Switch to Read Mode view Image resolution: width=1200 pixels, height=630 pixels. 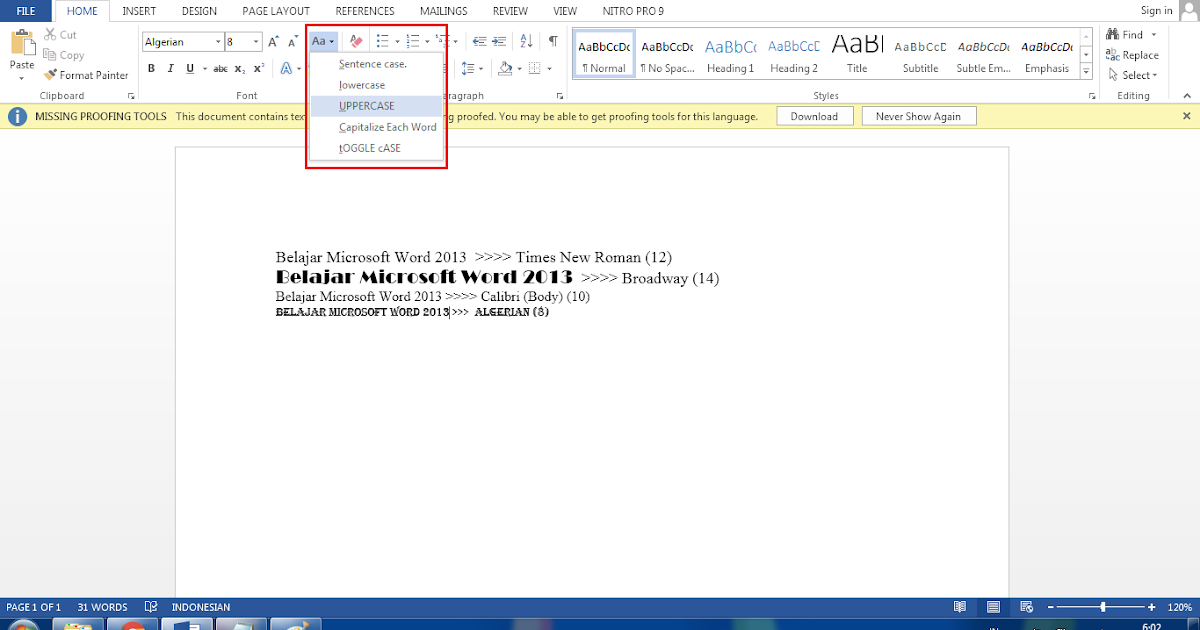click(x=960, y=607)
